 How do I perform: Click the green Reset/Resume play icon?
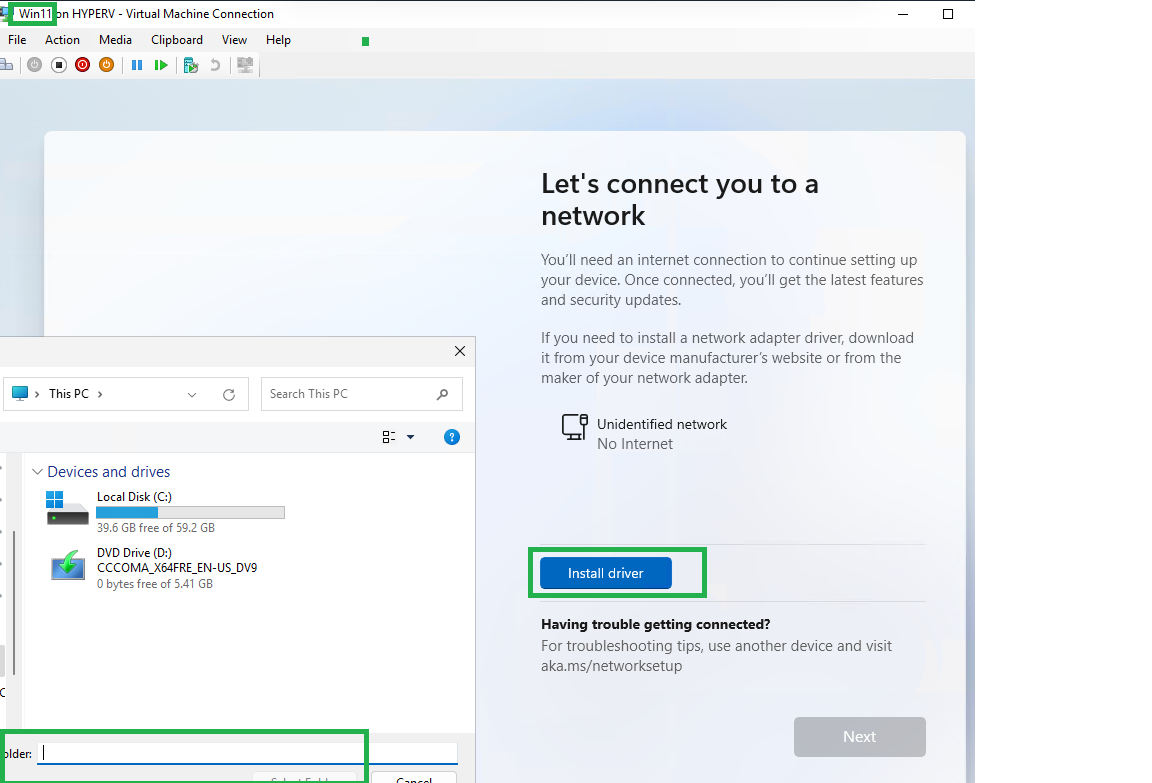click(x=161, y=65)
